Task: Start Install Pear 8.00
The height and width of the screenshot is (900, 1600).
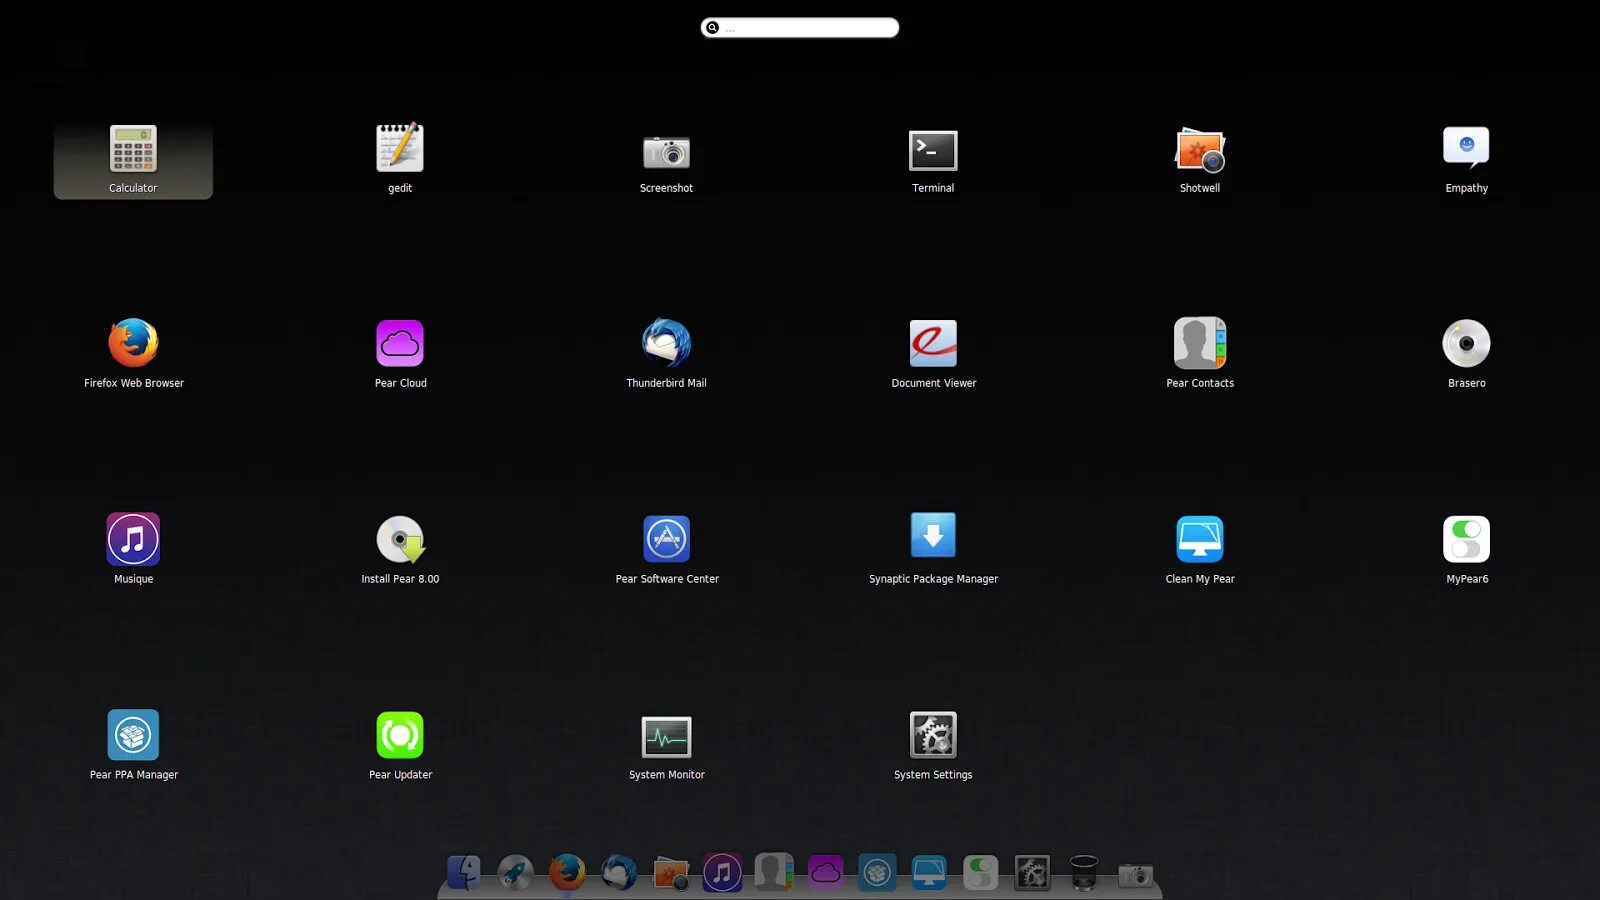Action: pyautogui.click(x=400, y=549)
